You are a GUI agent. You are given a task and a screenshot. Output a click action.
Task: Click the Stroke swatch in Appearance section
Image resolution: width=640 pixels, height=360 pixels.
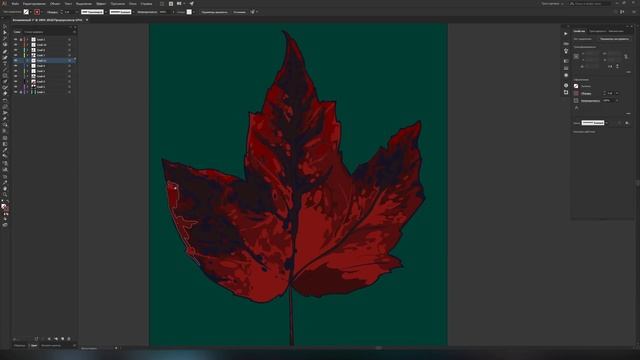(x=576, y=93)
